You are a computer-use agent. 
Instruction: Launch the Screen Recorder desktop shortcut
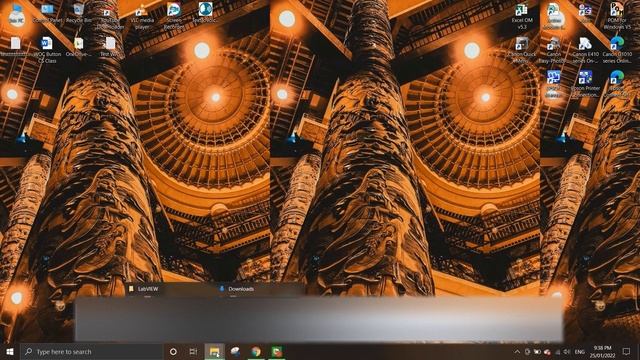(174, 16)
